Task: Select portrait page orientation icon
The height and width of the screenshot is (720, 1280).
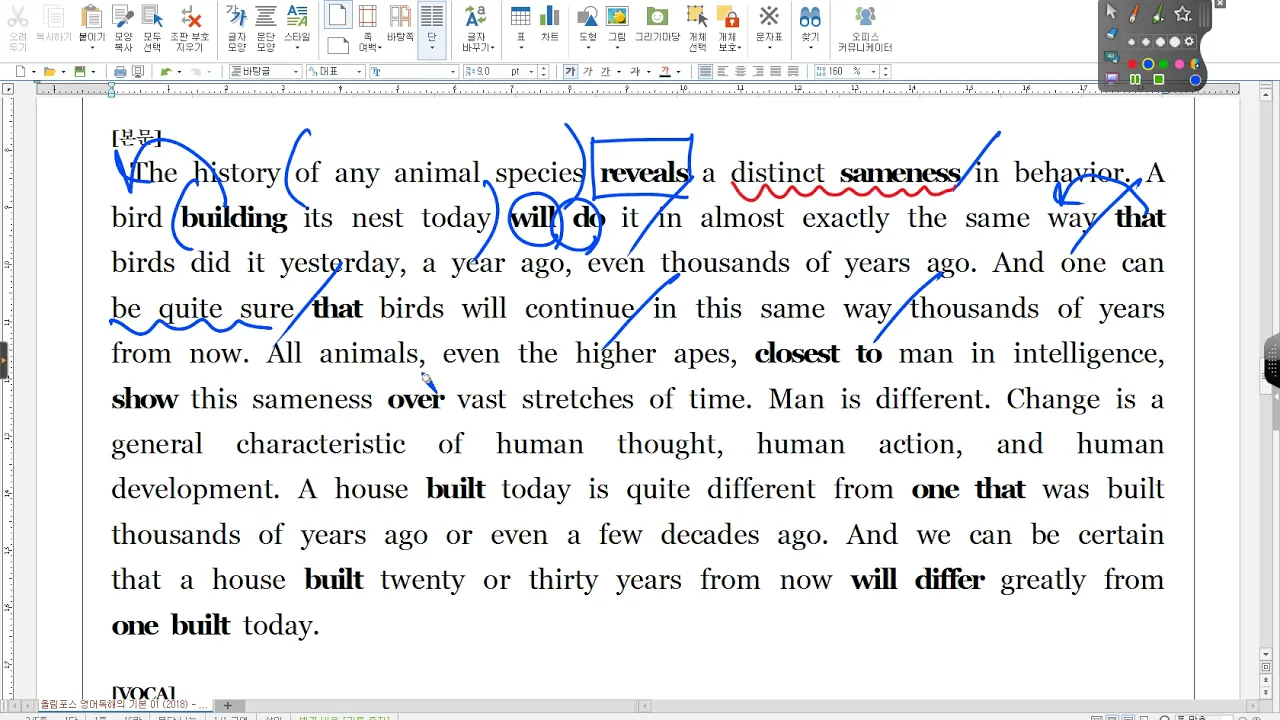Action: click(338, 15)
